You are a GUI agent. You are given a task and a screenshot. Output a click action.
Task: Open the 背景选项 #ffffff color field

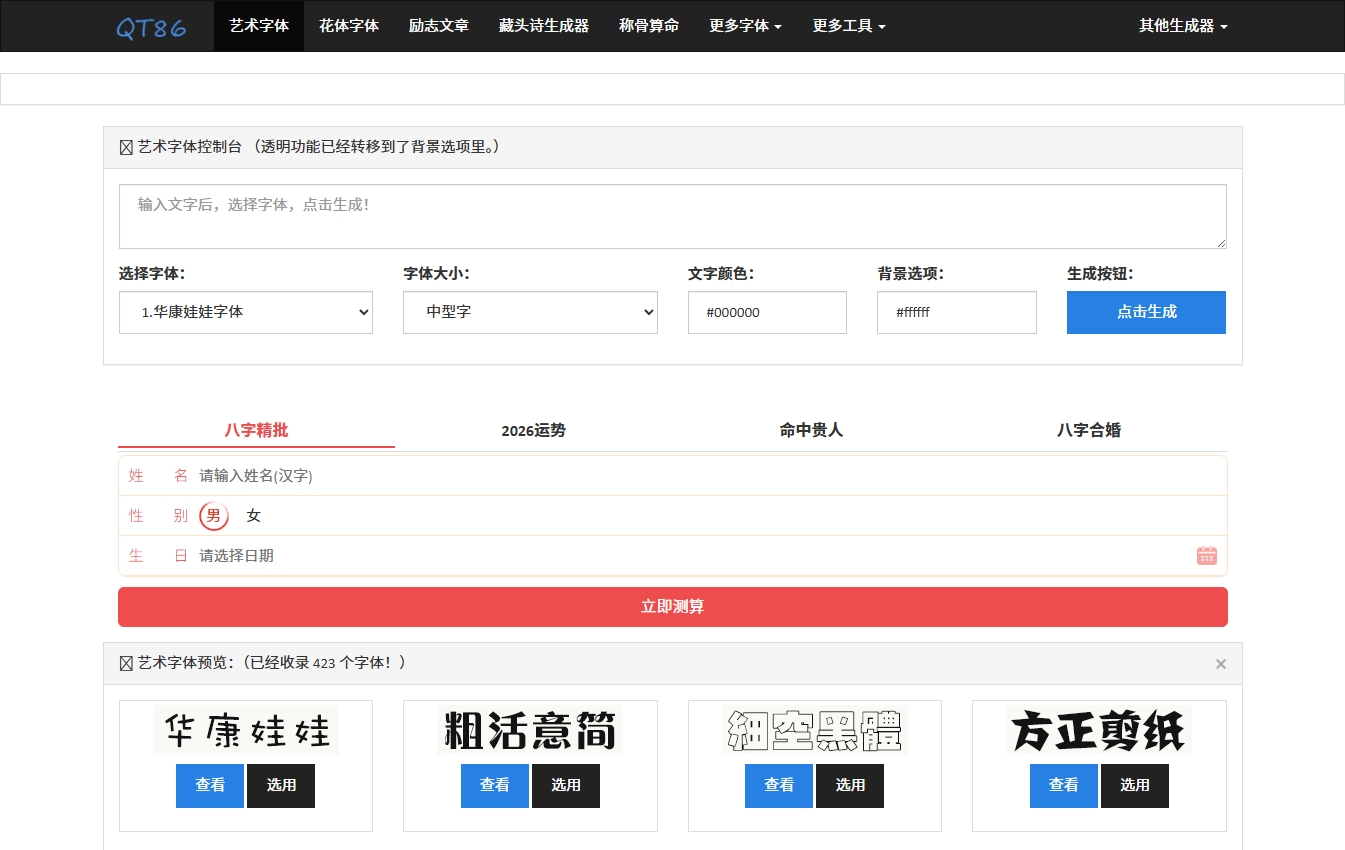click(957, 312)
